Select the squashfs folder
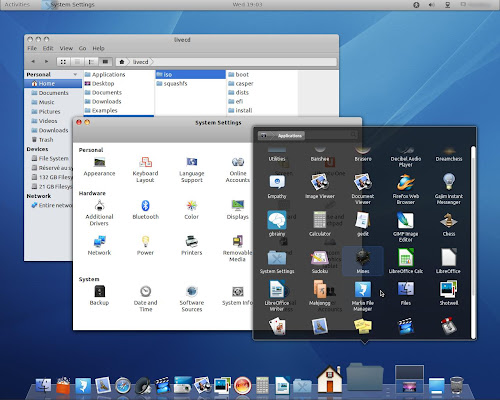Viewport: 500px width, 400px height. (190, 83)
